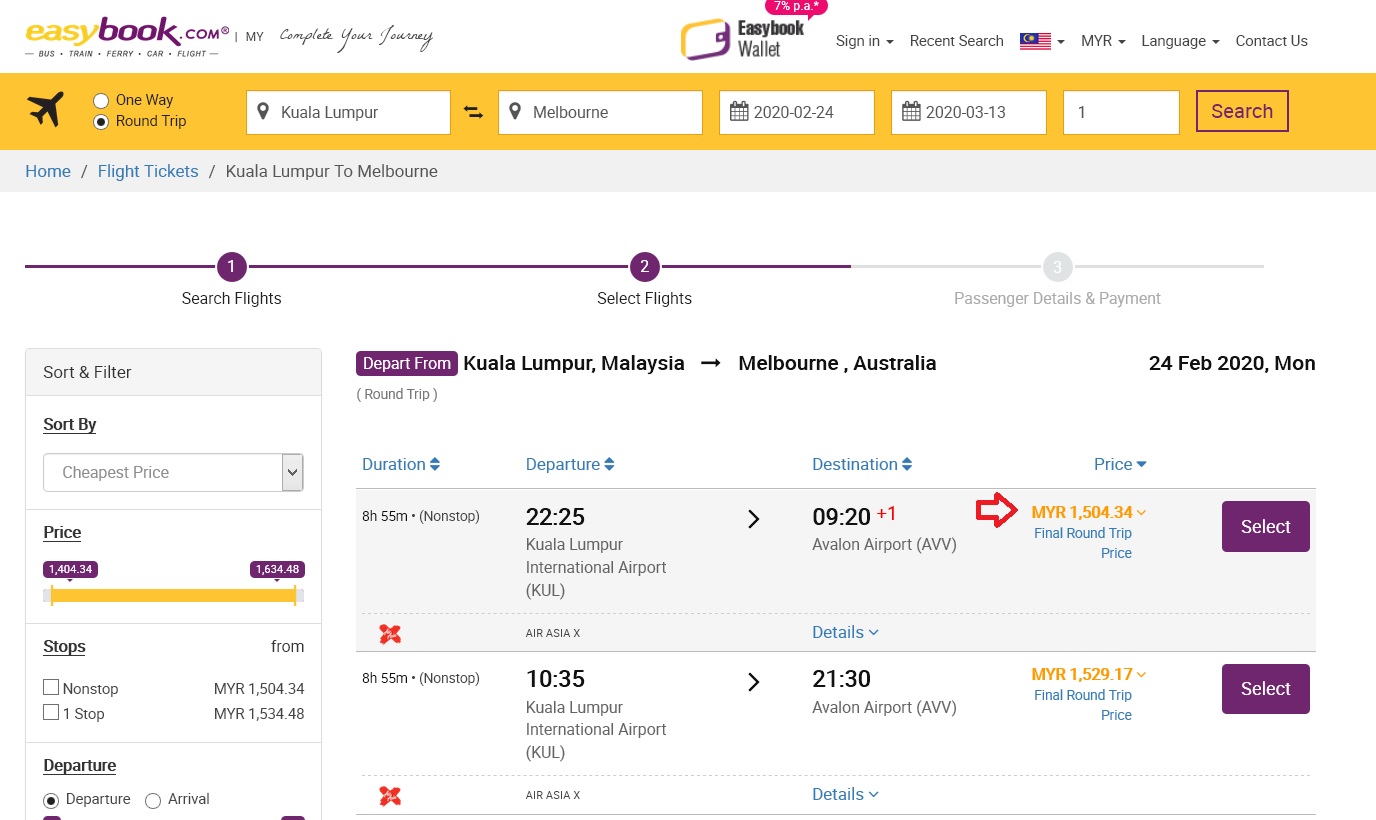Open the Sign in menu
This screenshot has width=1376, height=820.
point(864,41)
